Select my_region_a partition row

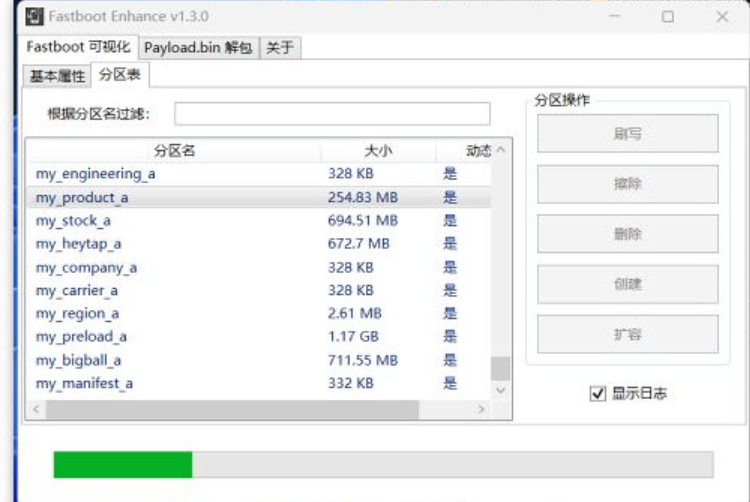tap(259, 314)
